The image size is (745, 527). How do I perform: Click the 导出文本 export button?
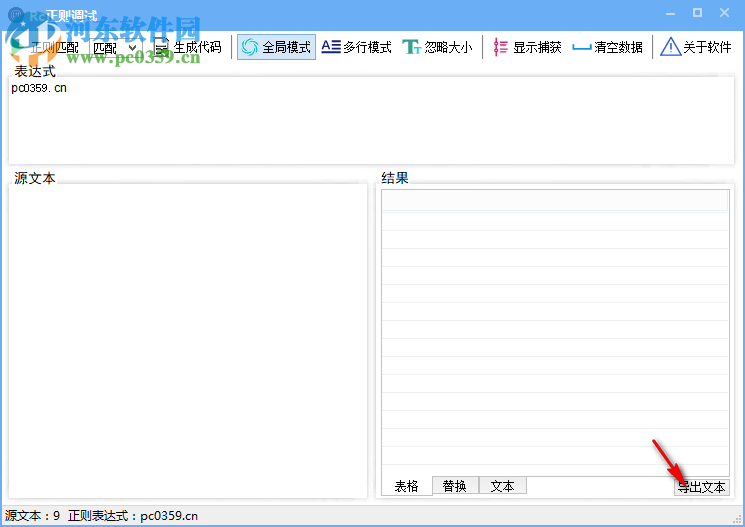tap(702, 487)
